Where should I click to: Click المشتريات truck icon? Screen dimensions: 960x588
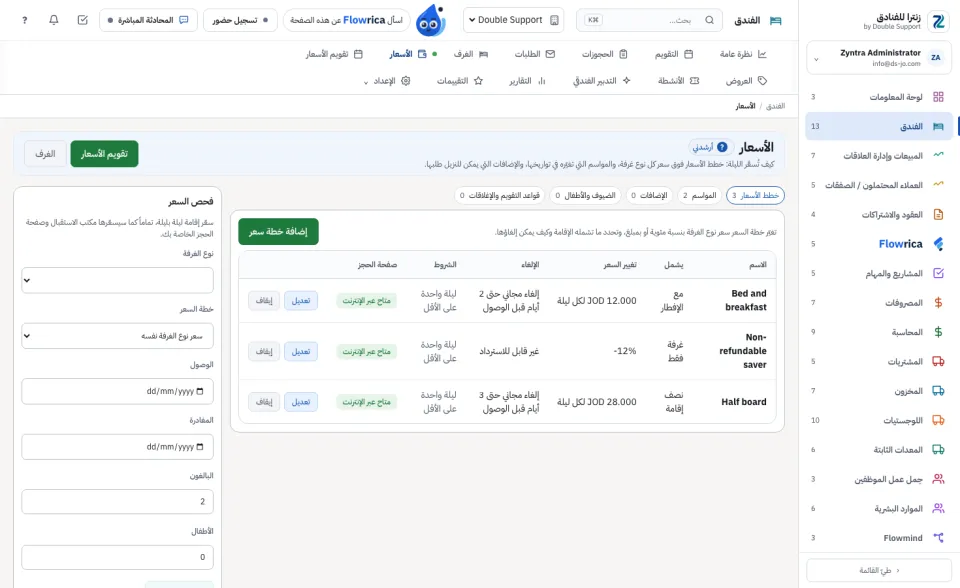click(938, 361)
